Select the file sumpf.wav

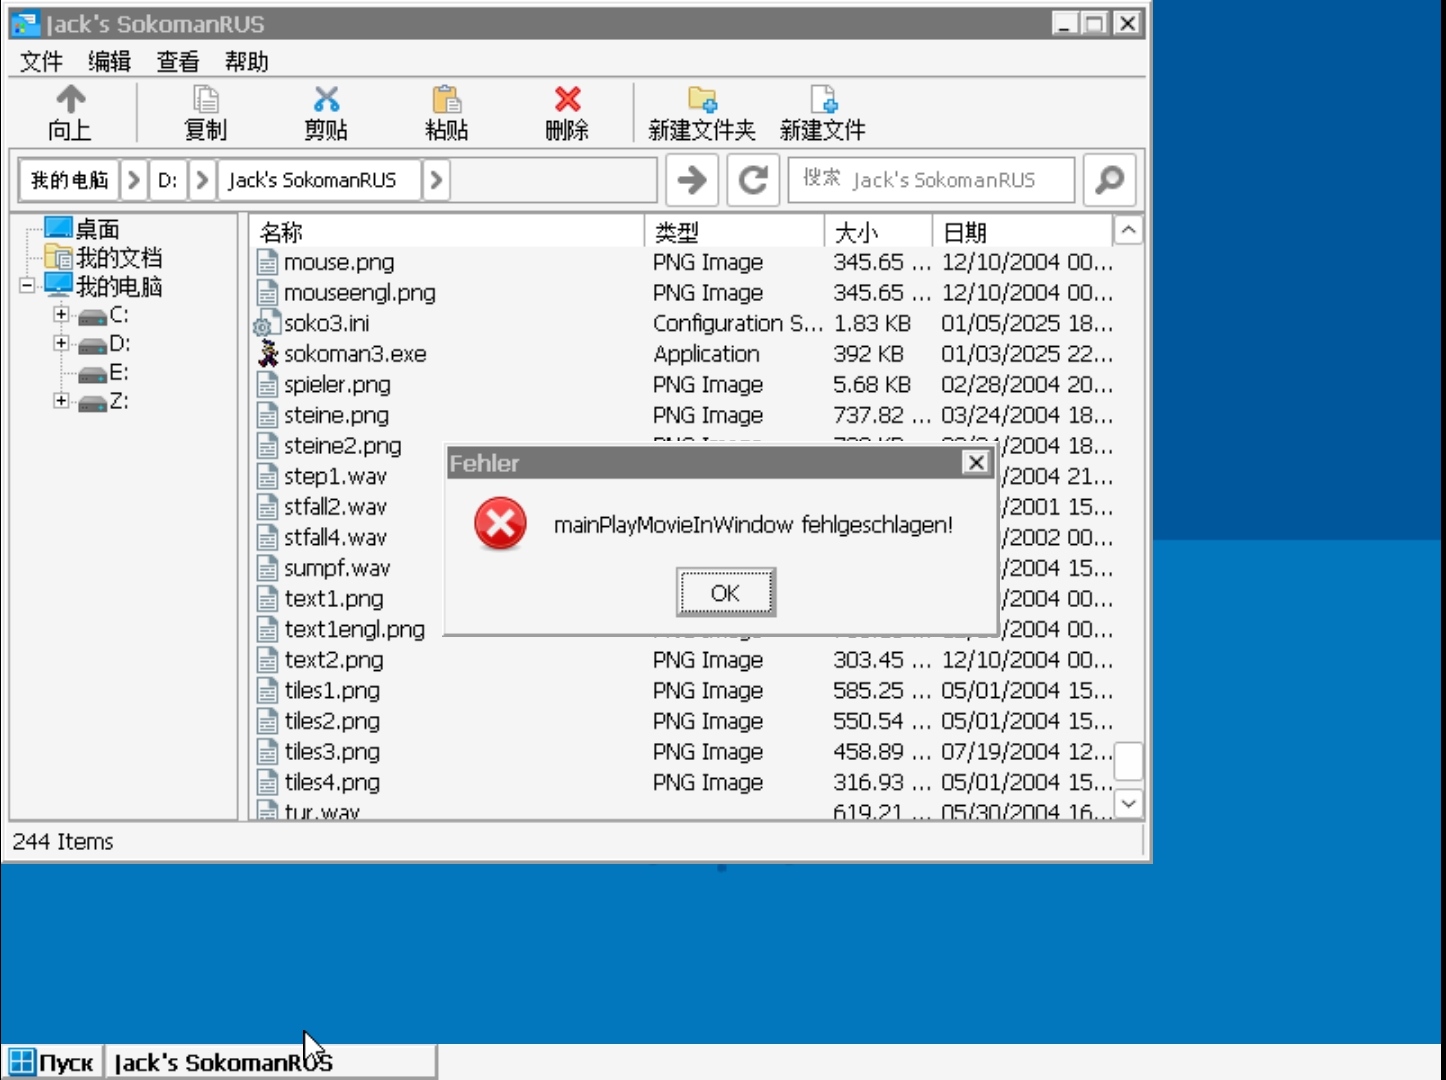click(x=337, y=568)
